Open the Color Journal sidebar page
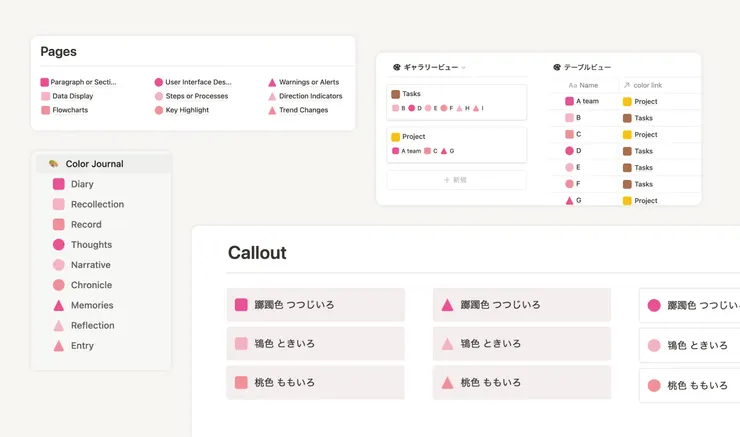The image size is (740, 437). [103, 164]
